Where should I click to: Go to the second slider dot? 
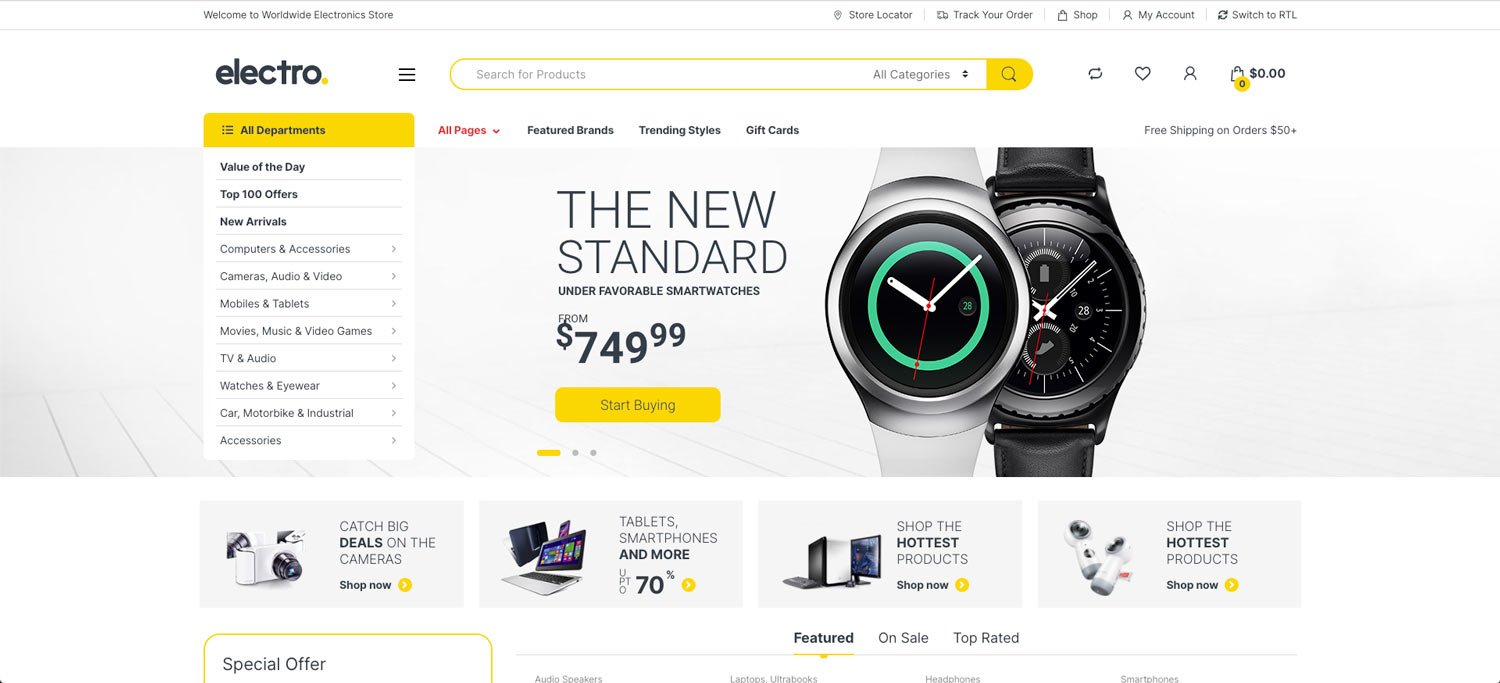coord(575,453)
